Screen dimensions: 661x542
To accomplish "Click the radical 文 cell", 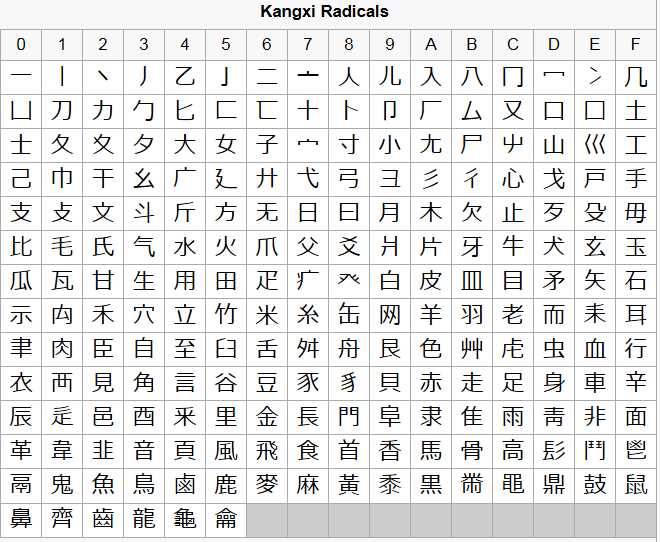I will click(x=103, y=213).
